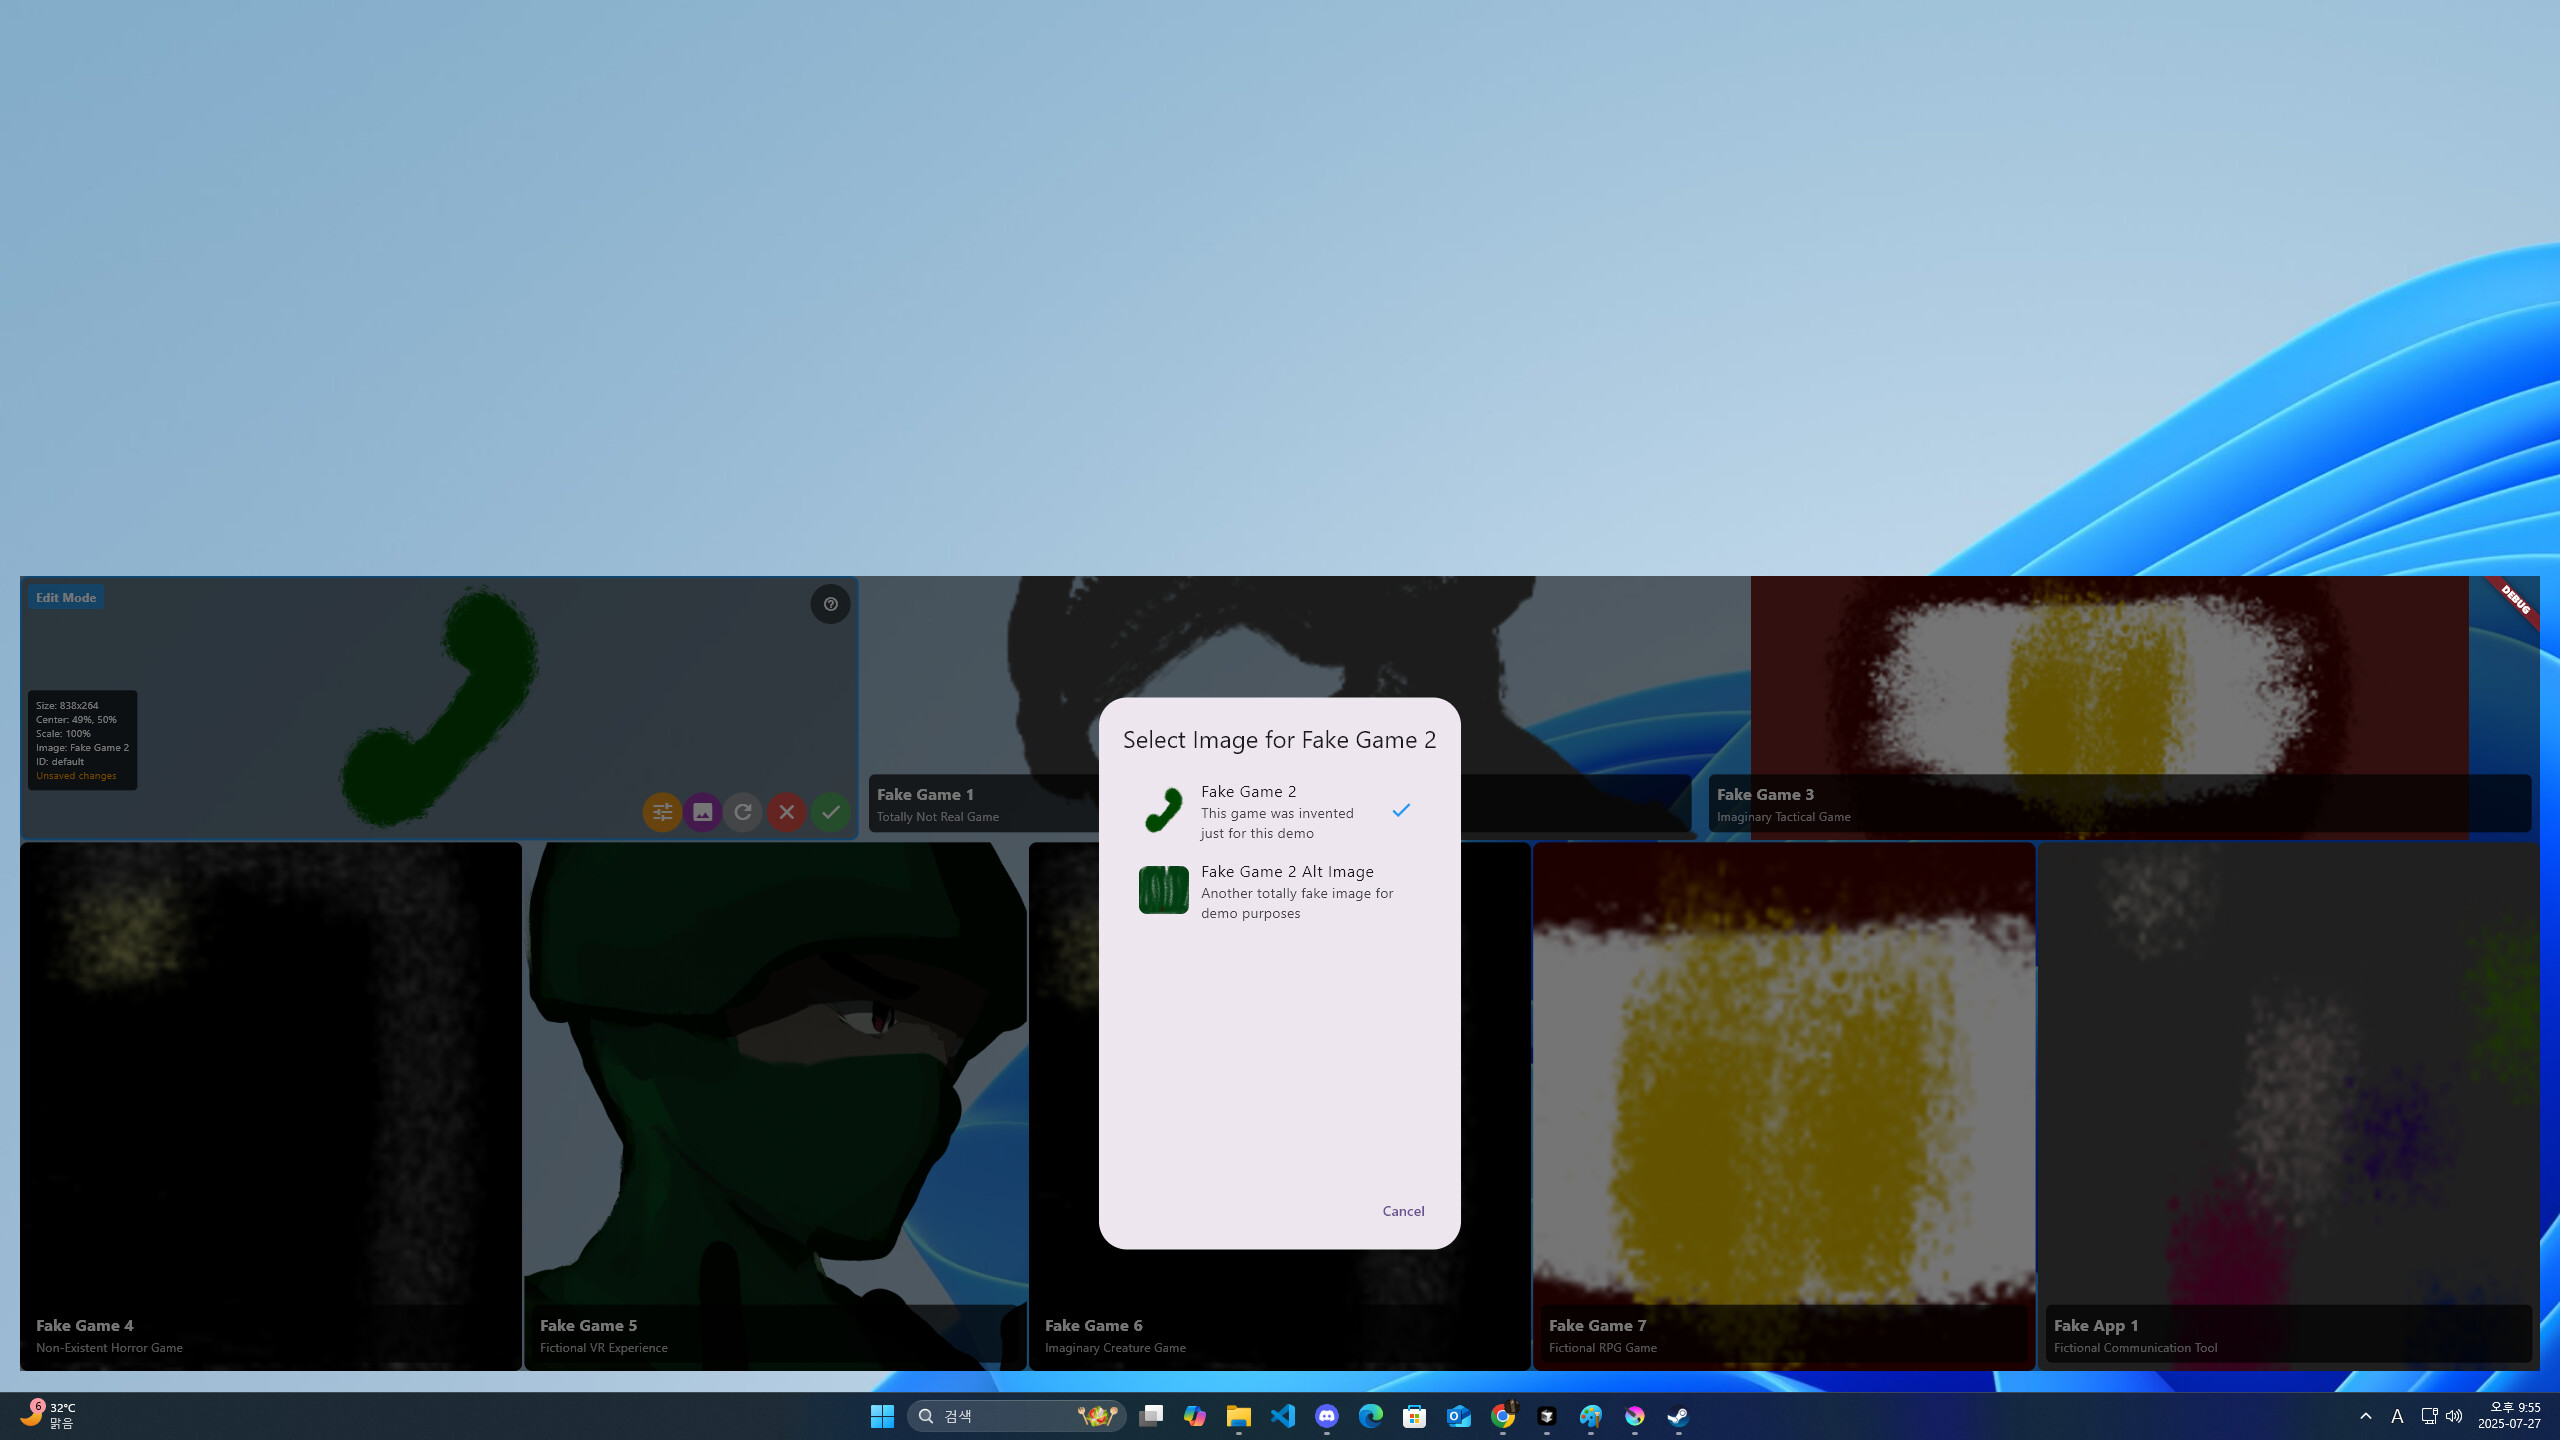This screenshot has width=2560, height=1440.
Task: Open the help question mark icon
Action: point(830,604)
